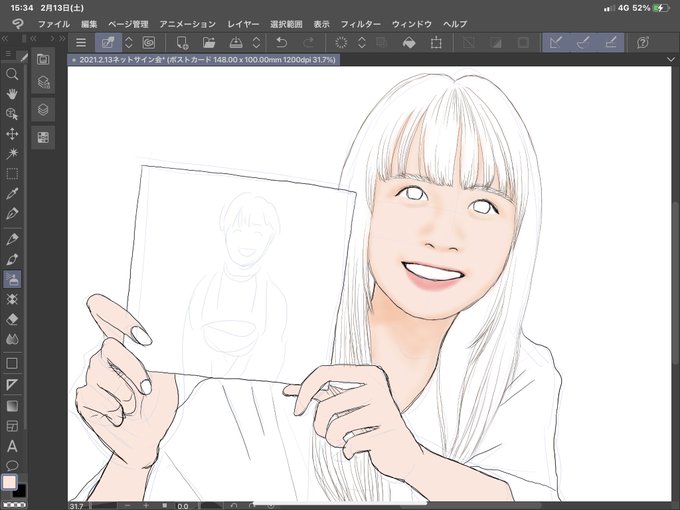Click the Scale/Rotate transform icon

point(436,42)
